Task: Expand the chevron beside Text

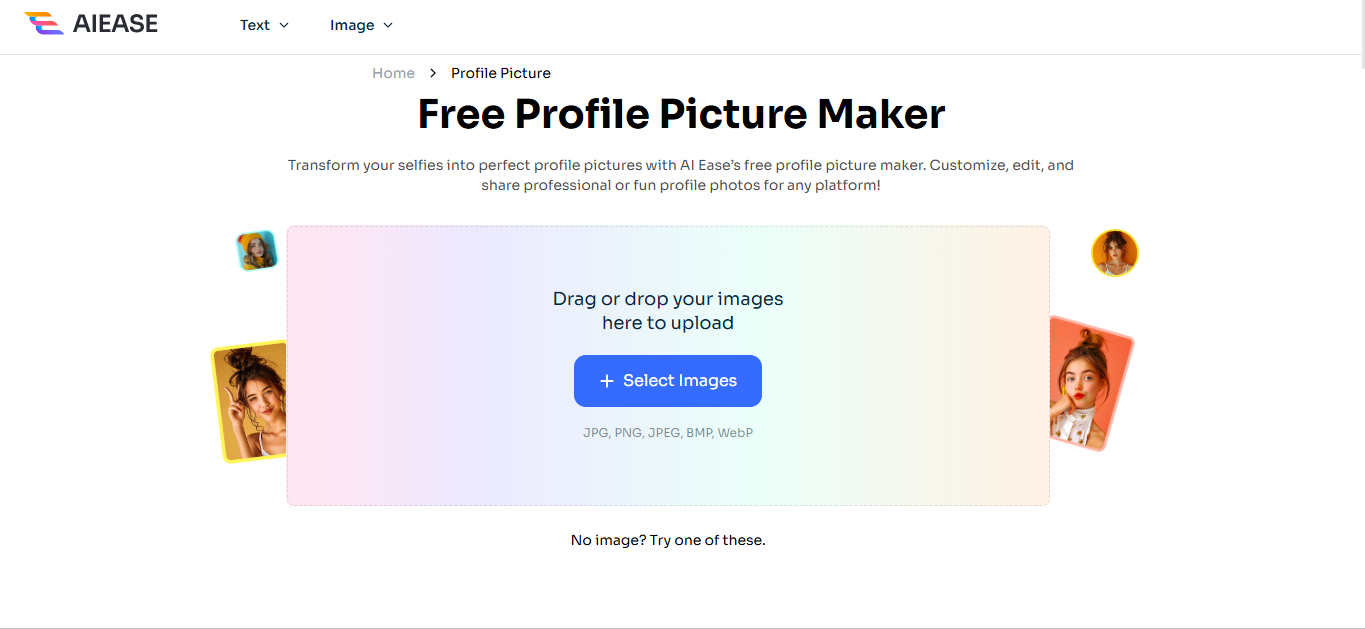Action: pos(284,25)
